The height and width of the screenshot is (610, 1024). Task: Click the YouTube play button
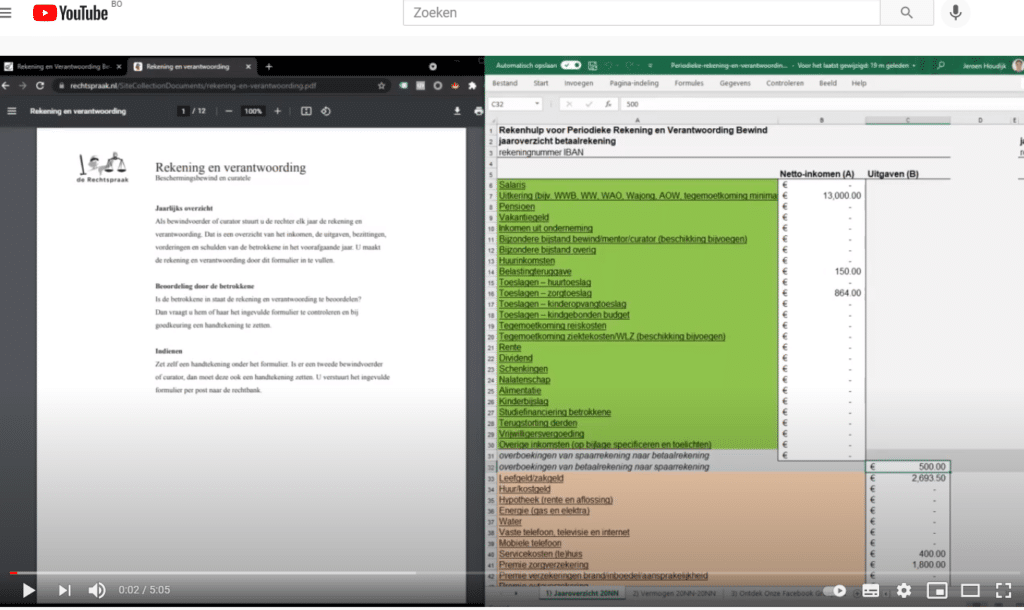click(x=28, y=590)
